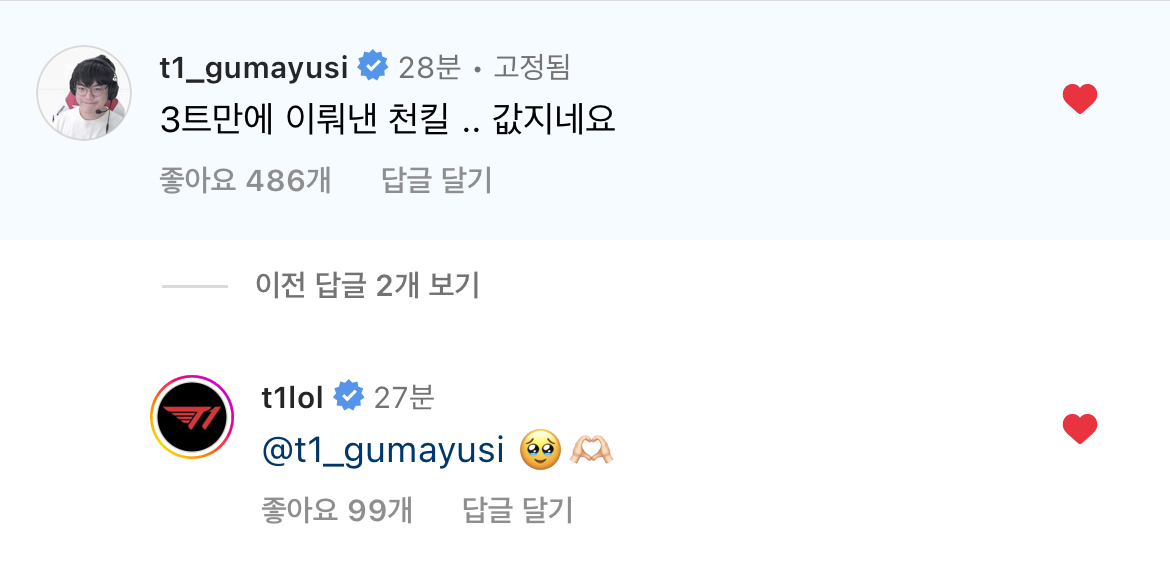Click the t1_gumayusi username
The width and height of the screenshot is (1170, 582).
pyautogui.click(x=254, y=67)
